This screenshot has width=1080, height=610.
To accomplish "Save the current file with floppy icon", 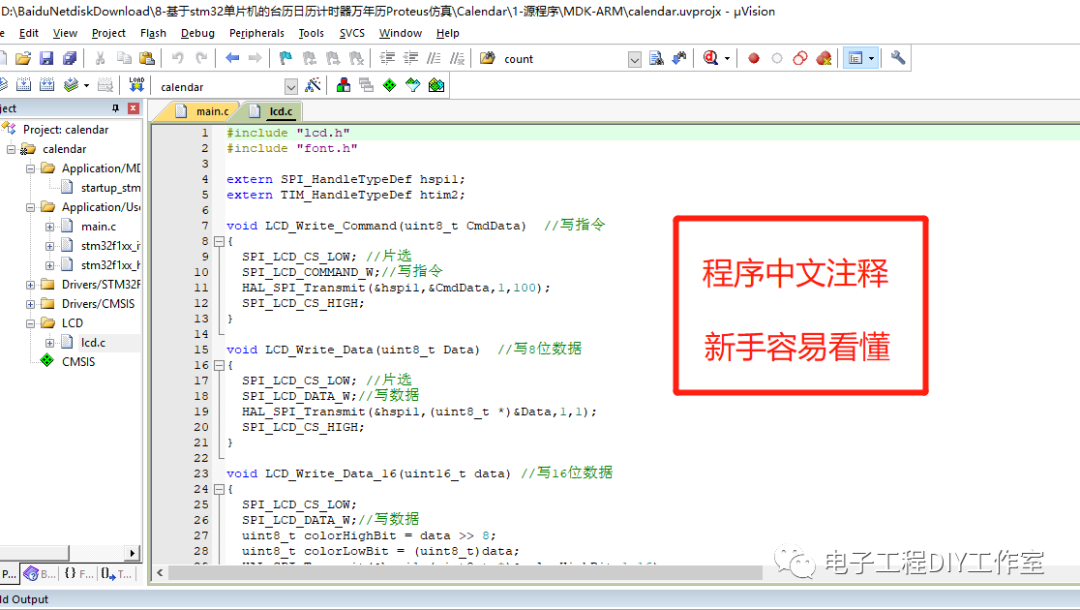I will pos(46,59).
